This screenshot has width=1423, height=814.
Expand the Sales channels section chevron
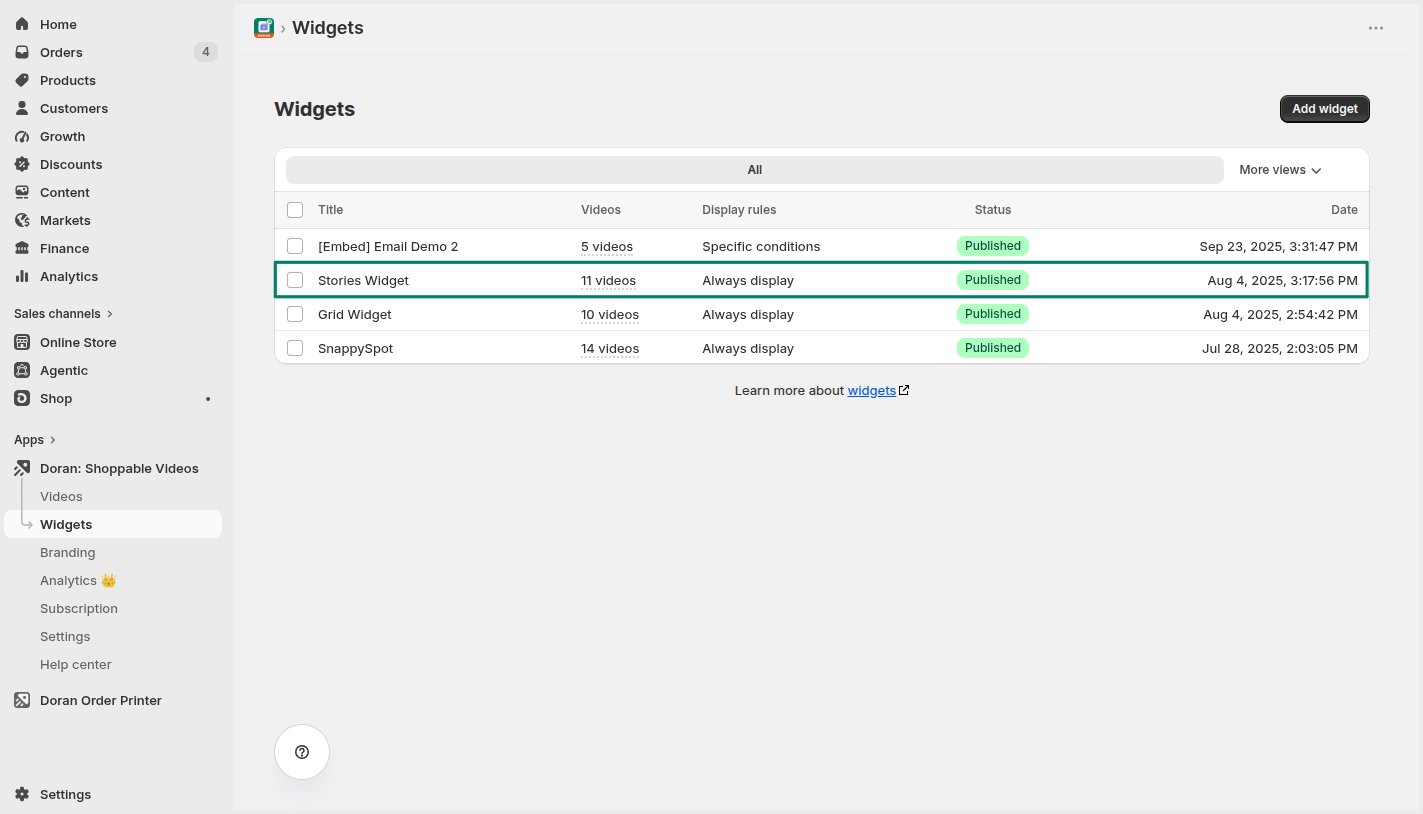coord(110,314)
